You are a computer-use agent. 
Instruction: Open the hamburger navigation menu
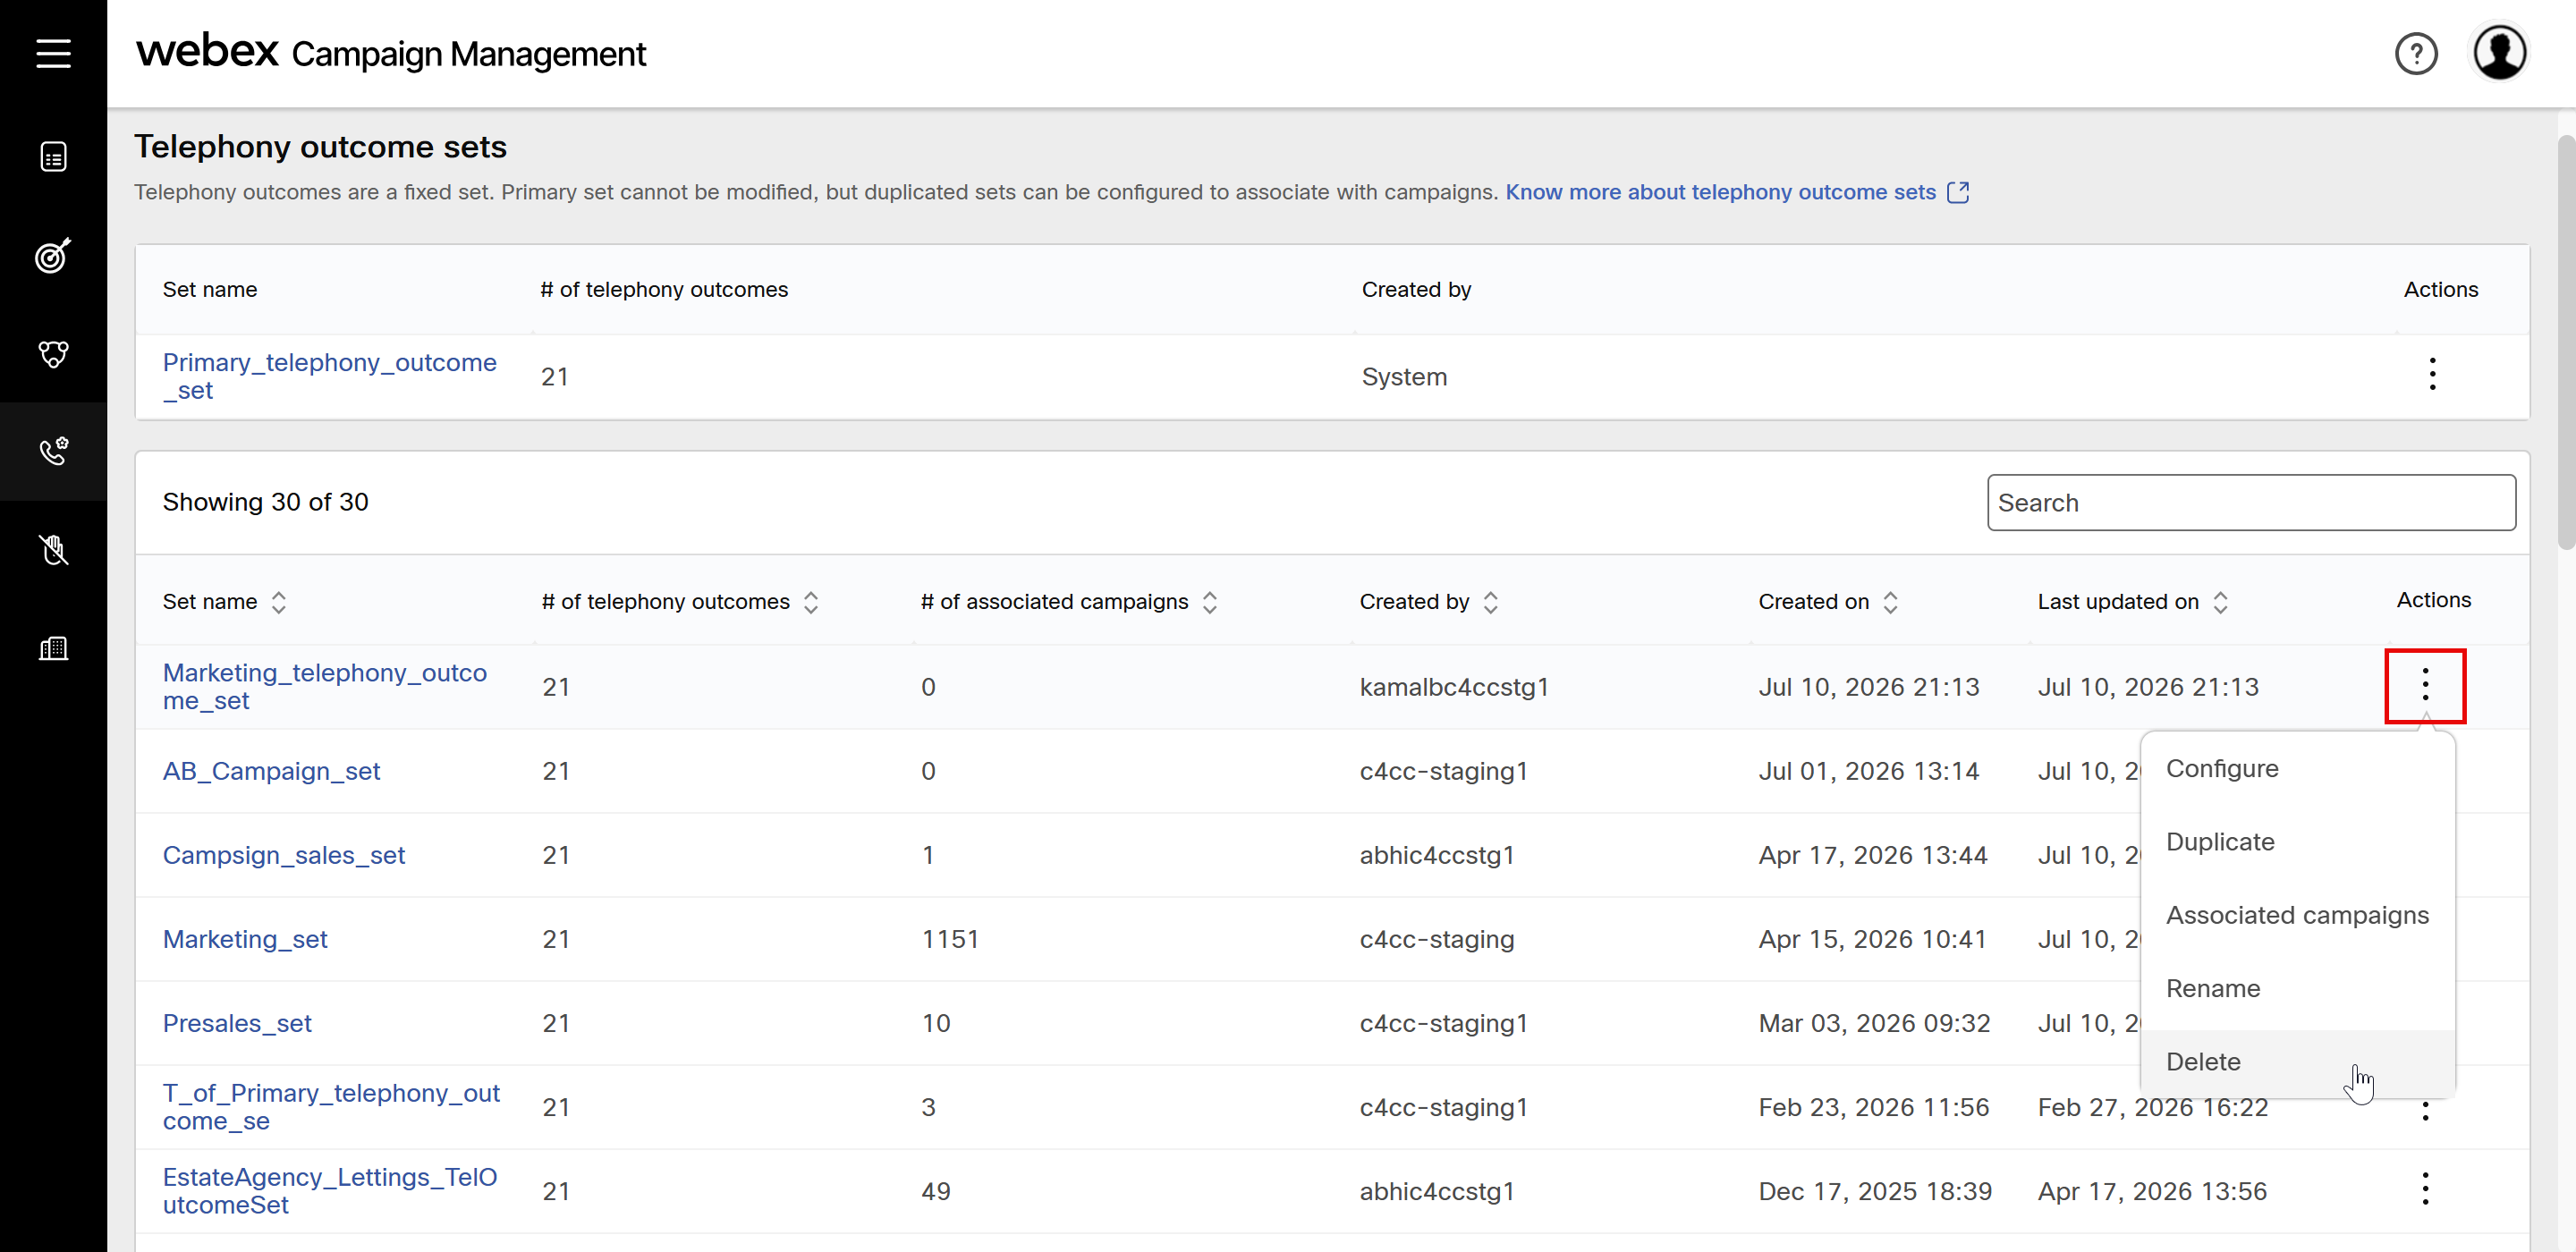point(53,53)
